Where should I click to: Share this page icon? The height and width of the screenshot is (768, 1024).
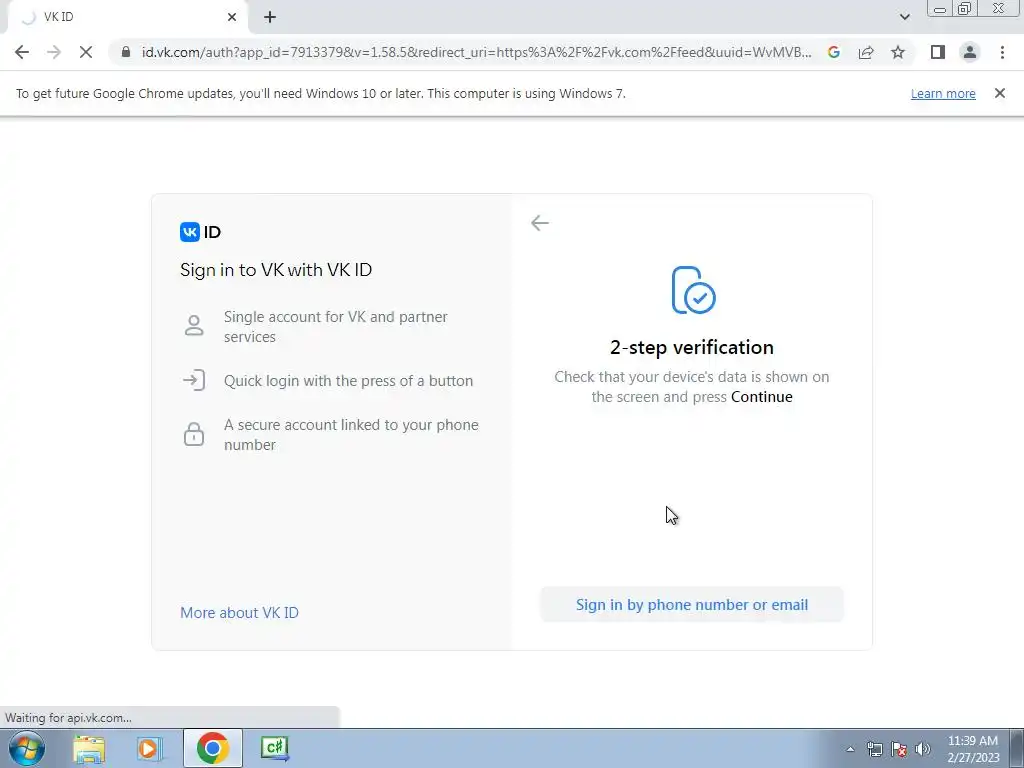(866, 52)
